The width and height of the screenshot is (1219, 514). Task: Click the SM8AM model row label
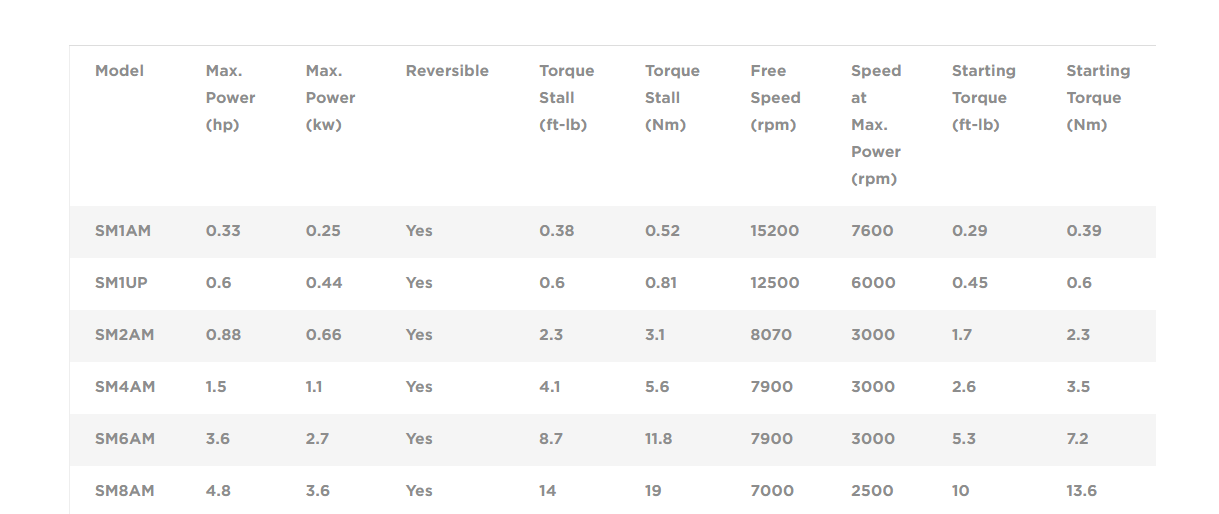click(x=125, y=491)
